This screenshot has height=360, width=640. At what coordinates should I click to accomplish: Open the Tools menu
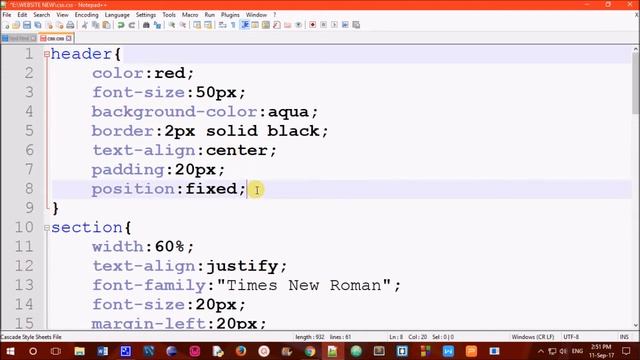pos(169,15)
